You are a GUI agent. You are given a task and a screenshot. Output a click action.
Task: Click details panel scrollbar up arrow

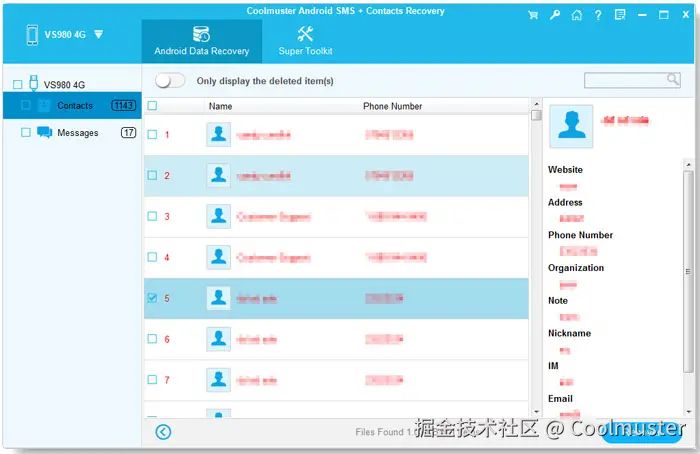[x=688, y=164]
